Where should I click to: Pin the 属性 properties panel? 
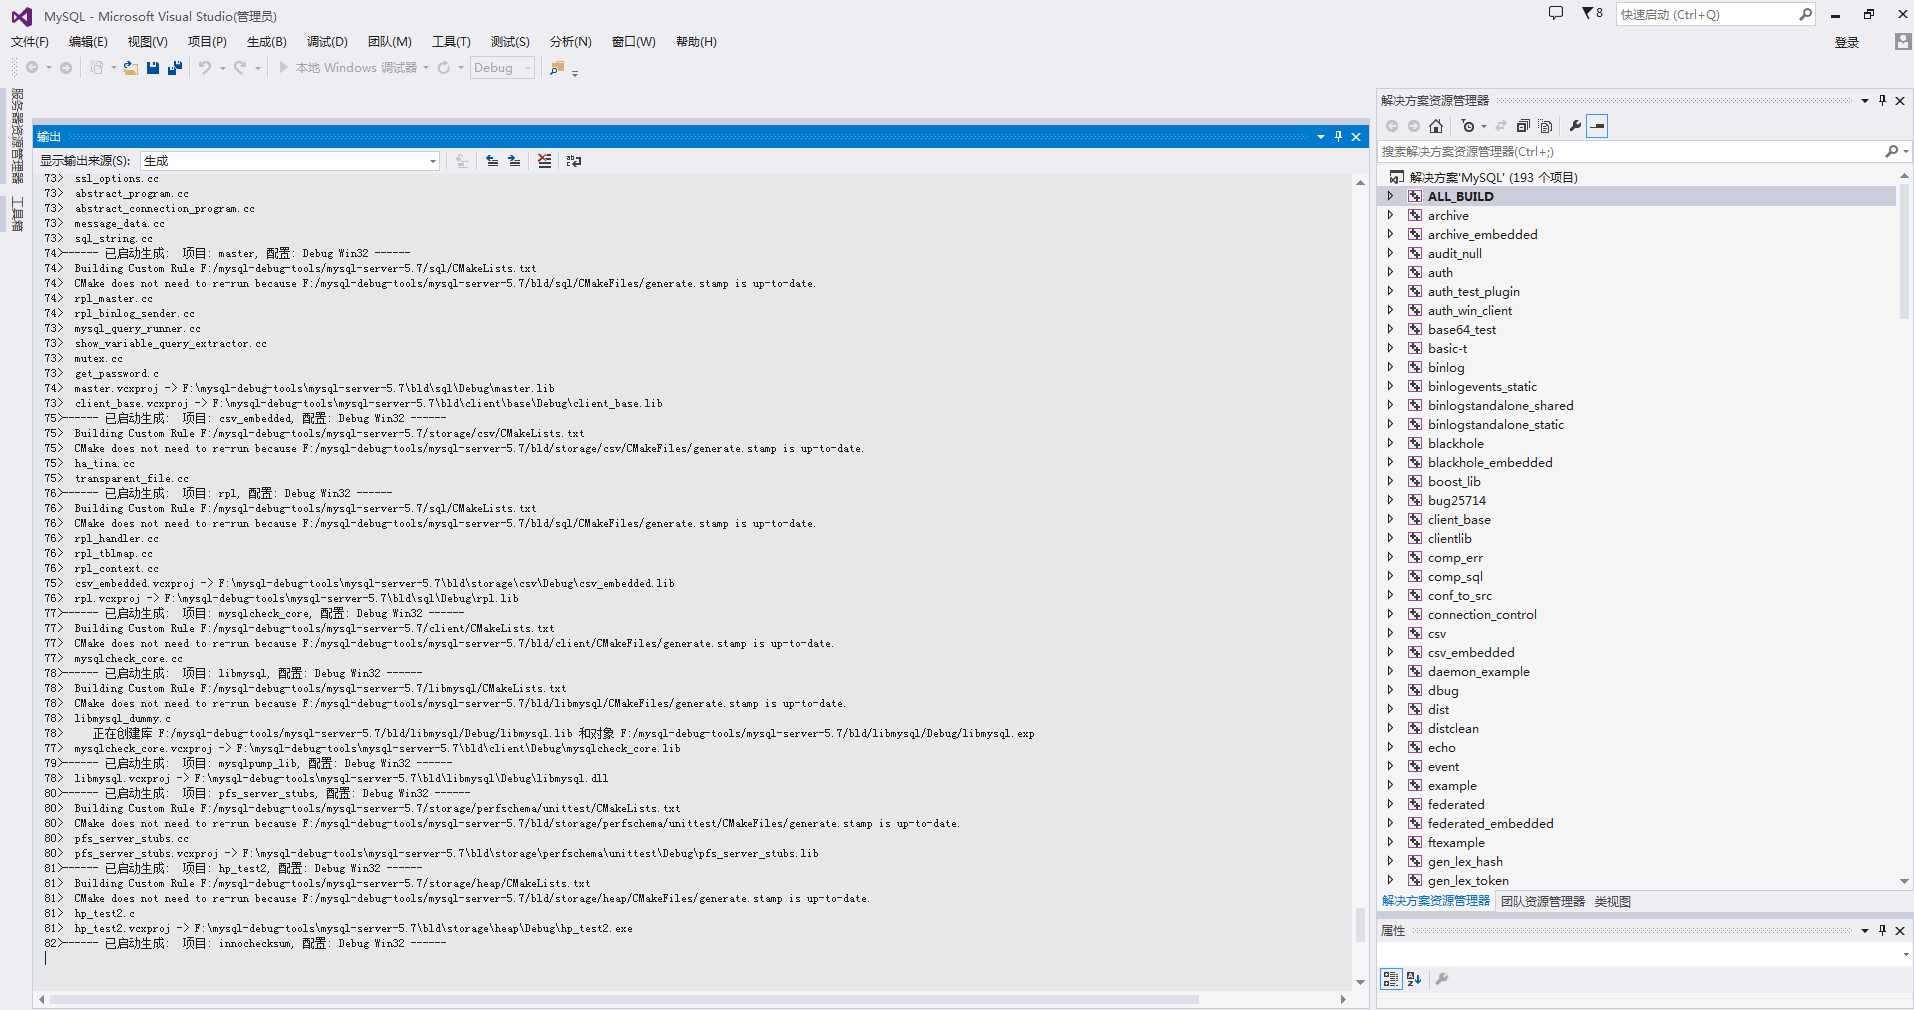coord(1882,930)
